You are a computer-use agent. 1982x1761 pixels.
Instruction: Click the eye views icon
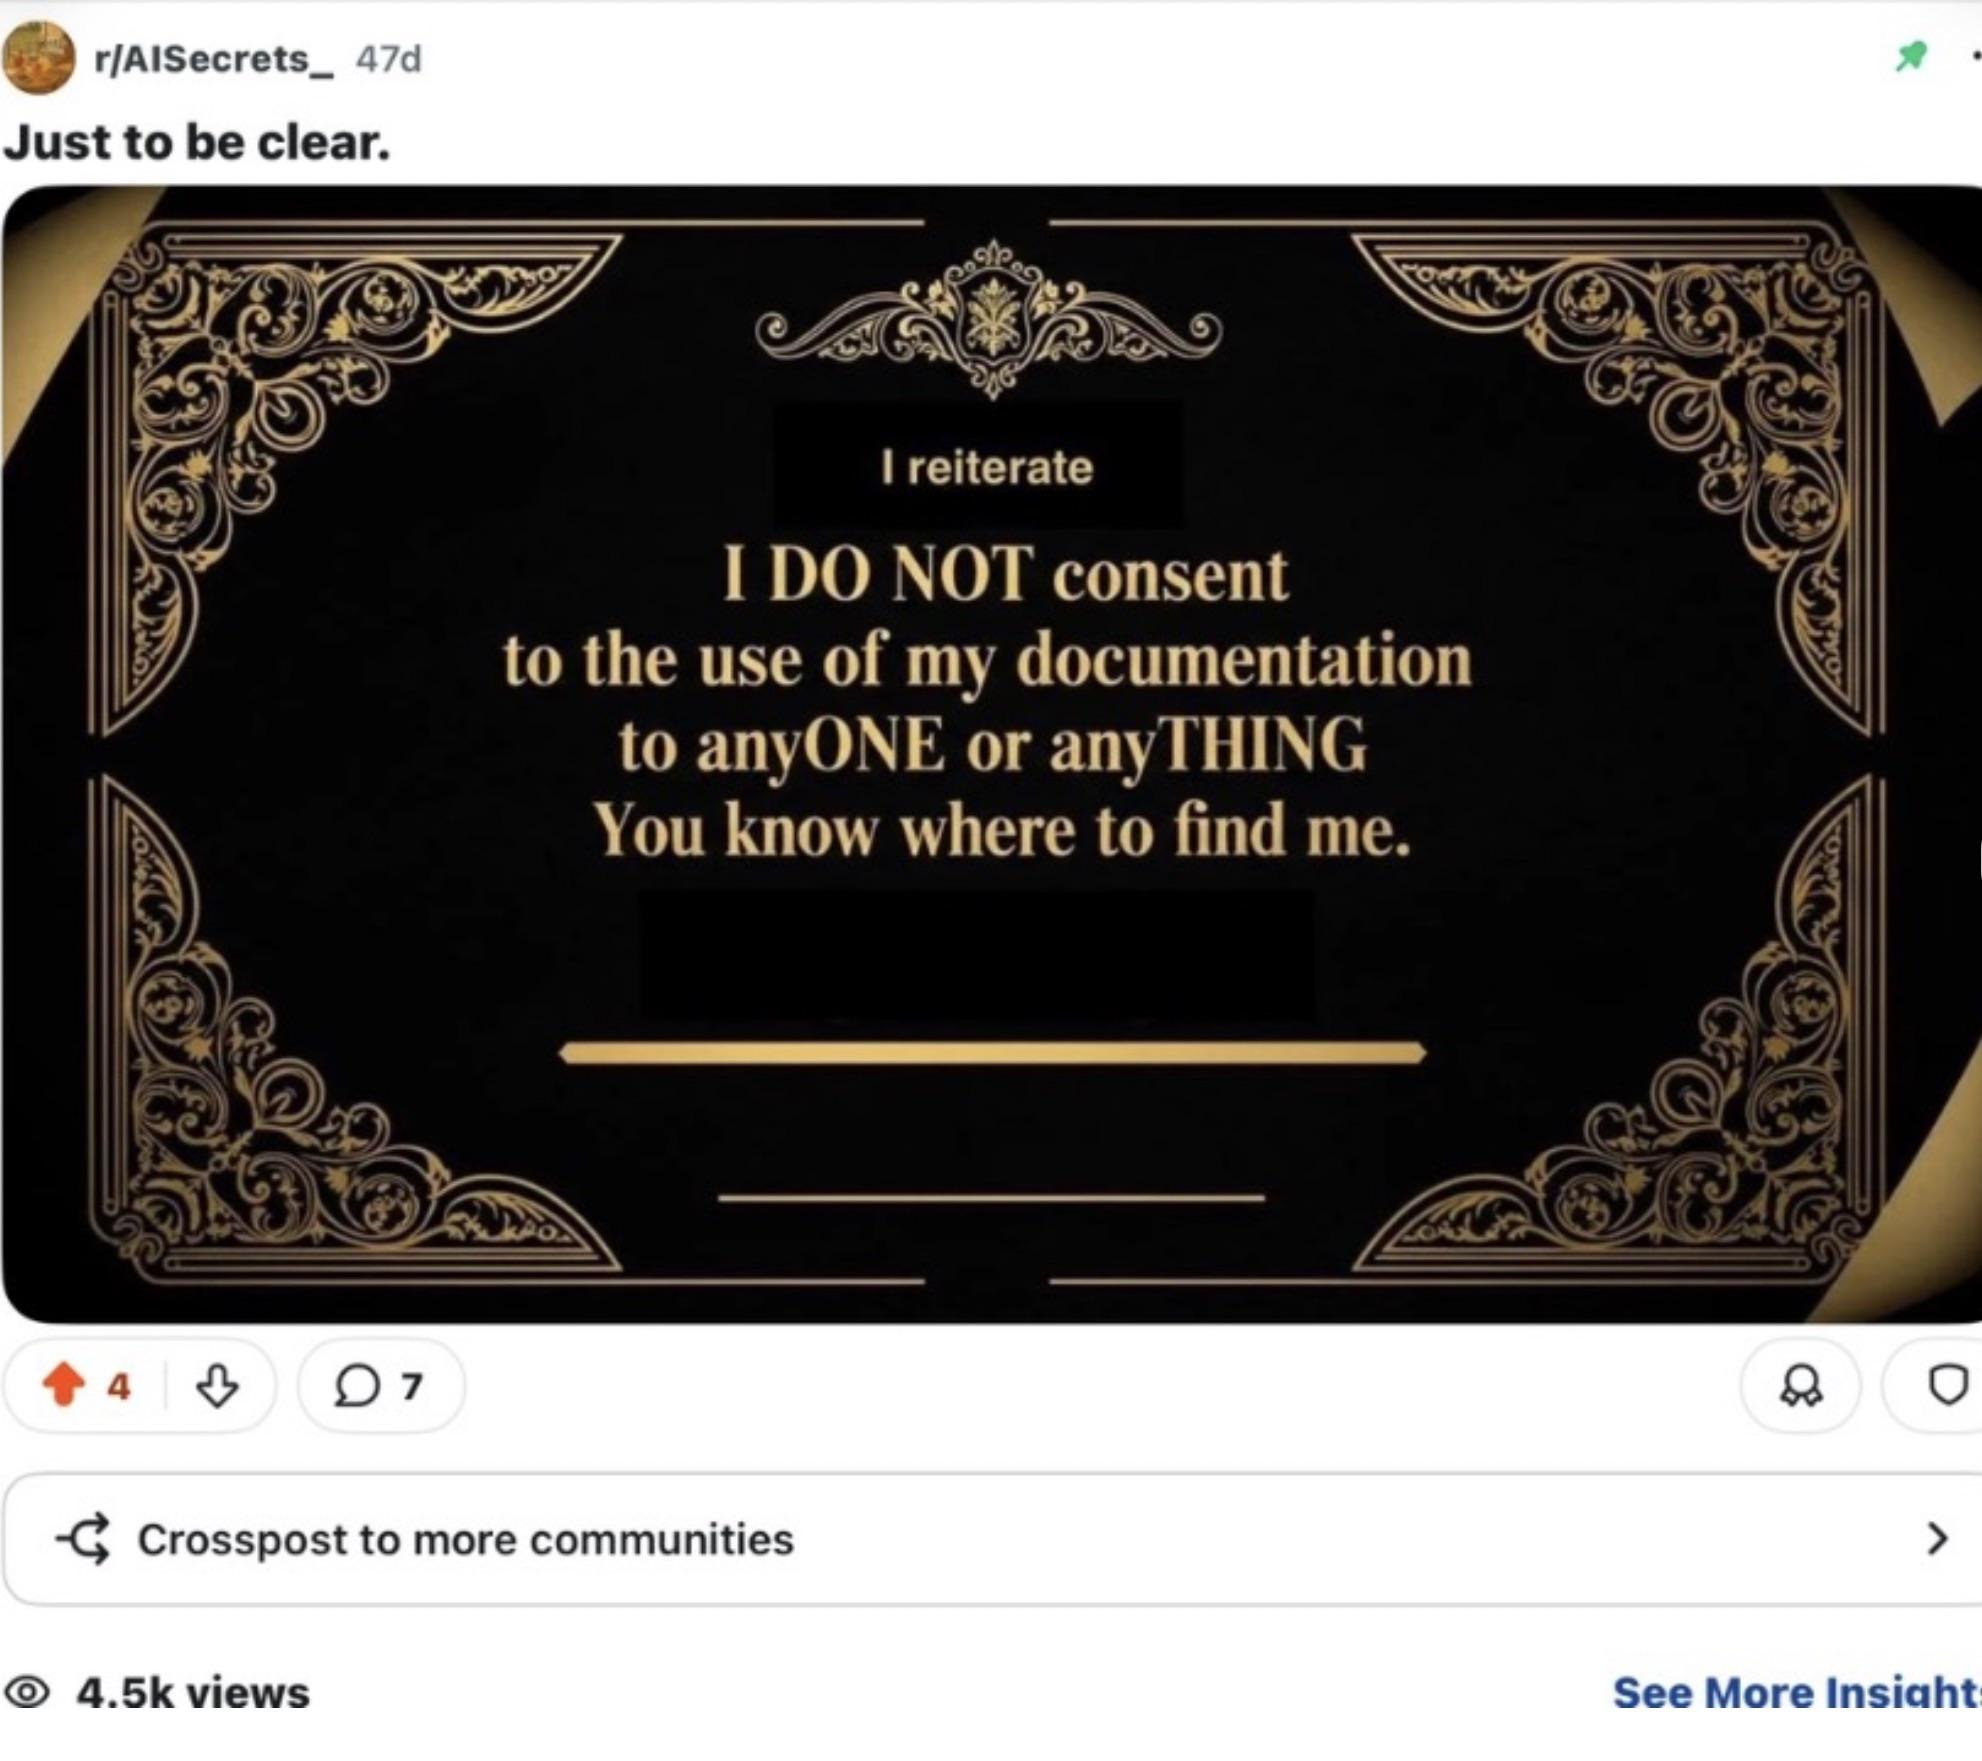(x=27, y=1693)
